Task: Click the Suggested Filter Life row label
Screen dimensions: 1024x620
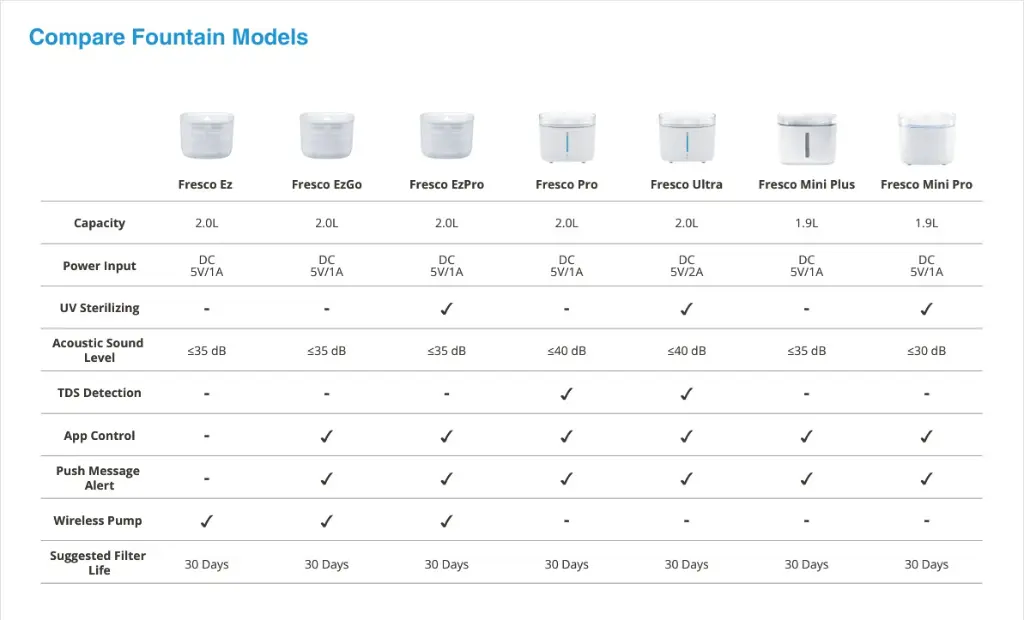Action: [x=98, y=563]
